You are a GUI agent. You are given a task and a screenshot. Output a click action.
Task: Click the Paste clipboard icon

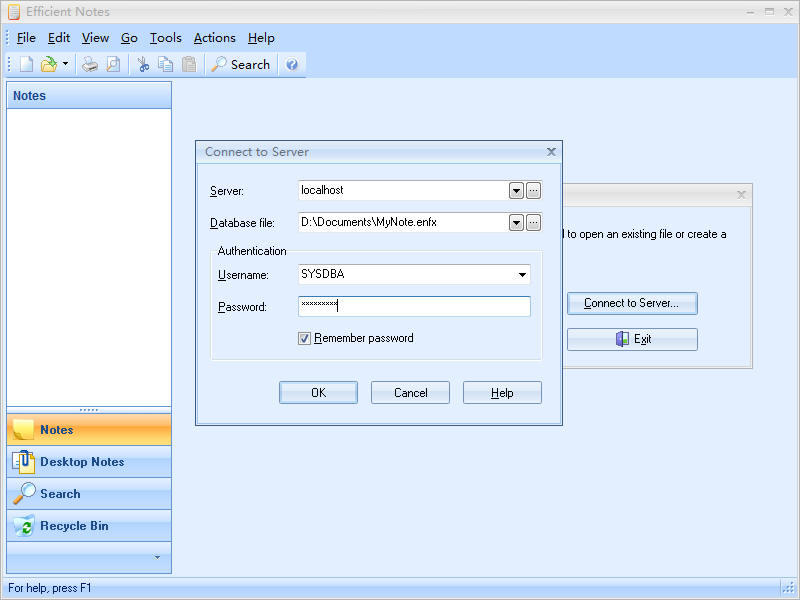pos(189,64)
